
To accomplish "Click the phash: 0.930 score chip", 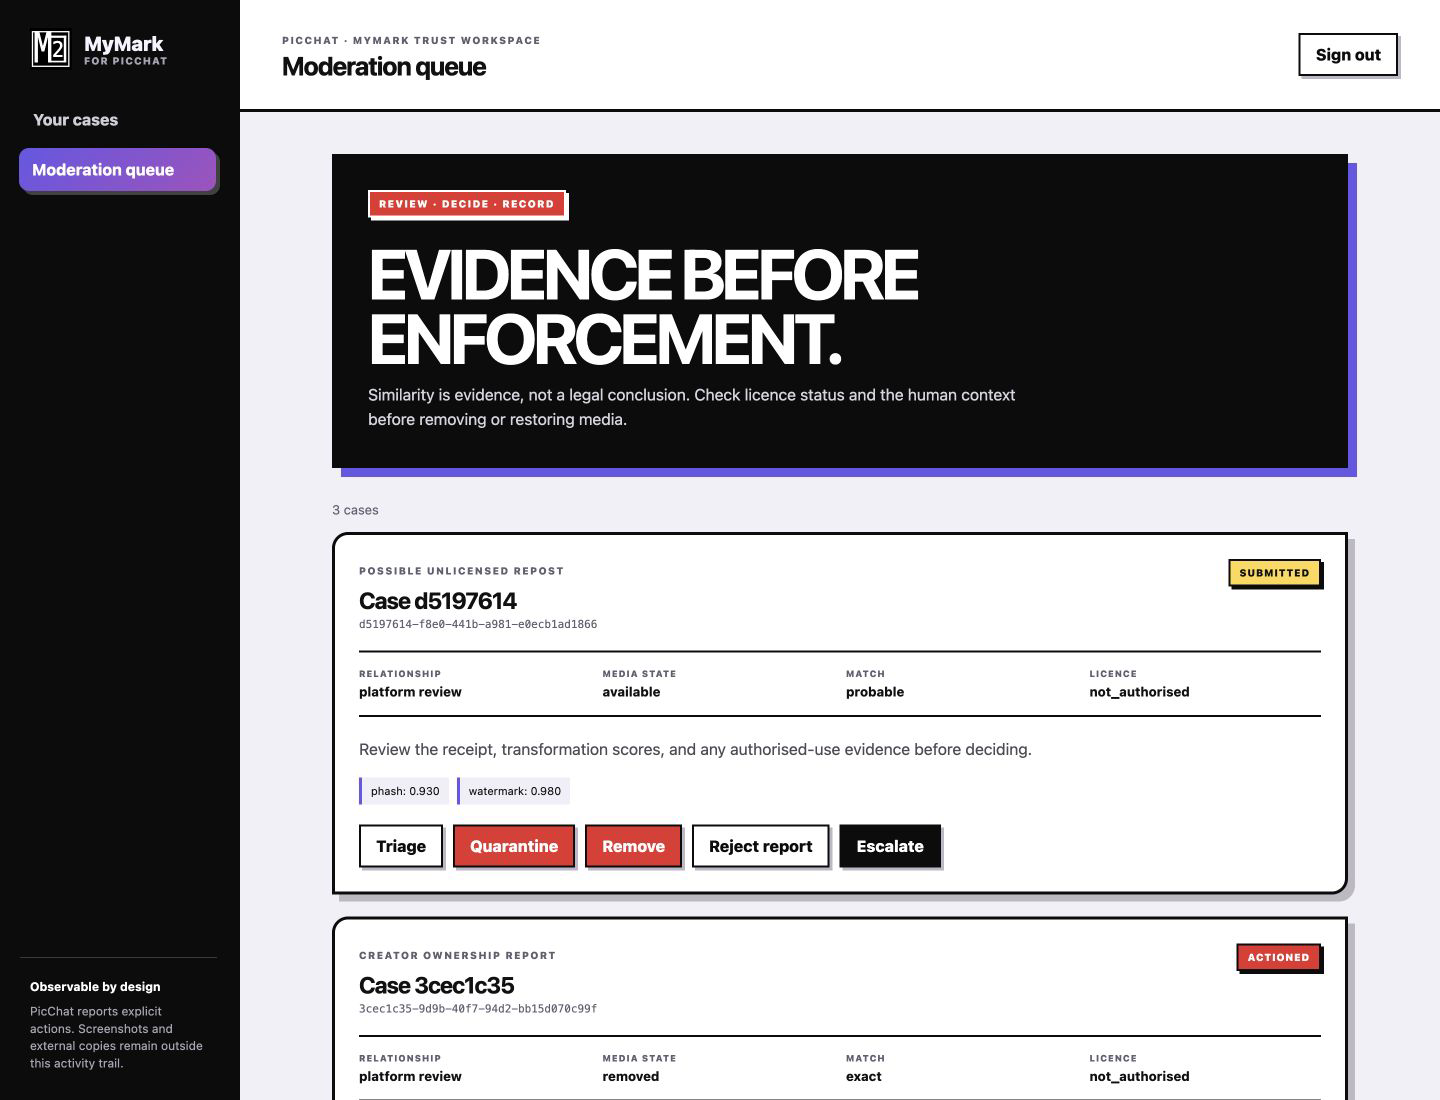I will (403, 791).
